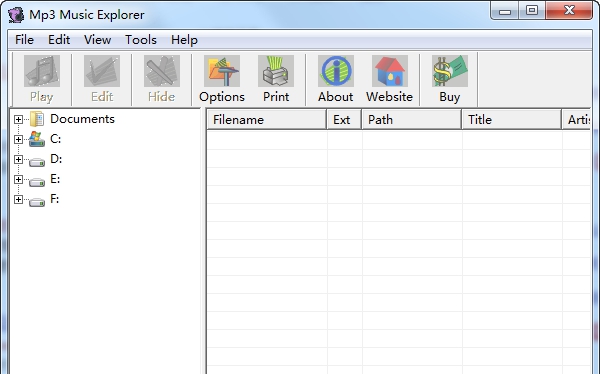Click the Website house icon
Screen dimensions: 600x374
pyautogui.click(x=390, y=71)
